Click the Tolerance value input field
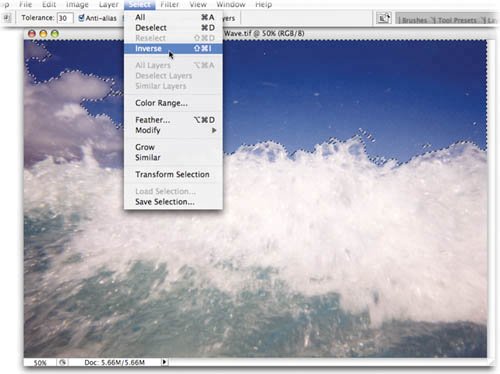Viewport: 500px width, 374px height. click(65, 18)
